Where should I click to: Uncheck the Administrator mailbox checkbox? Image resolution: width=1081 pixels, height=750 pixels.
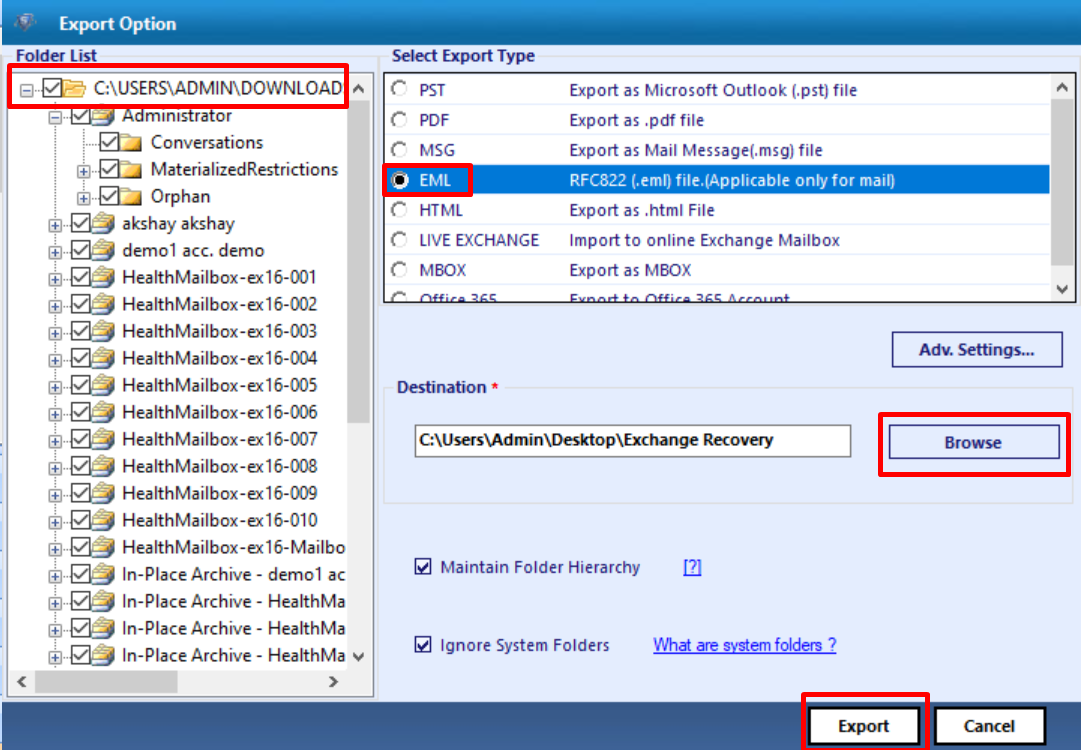click(80, 116)
